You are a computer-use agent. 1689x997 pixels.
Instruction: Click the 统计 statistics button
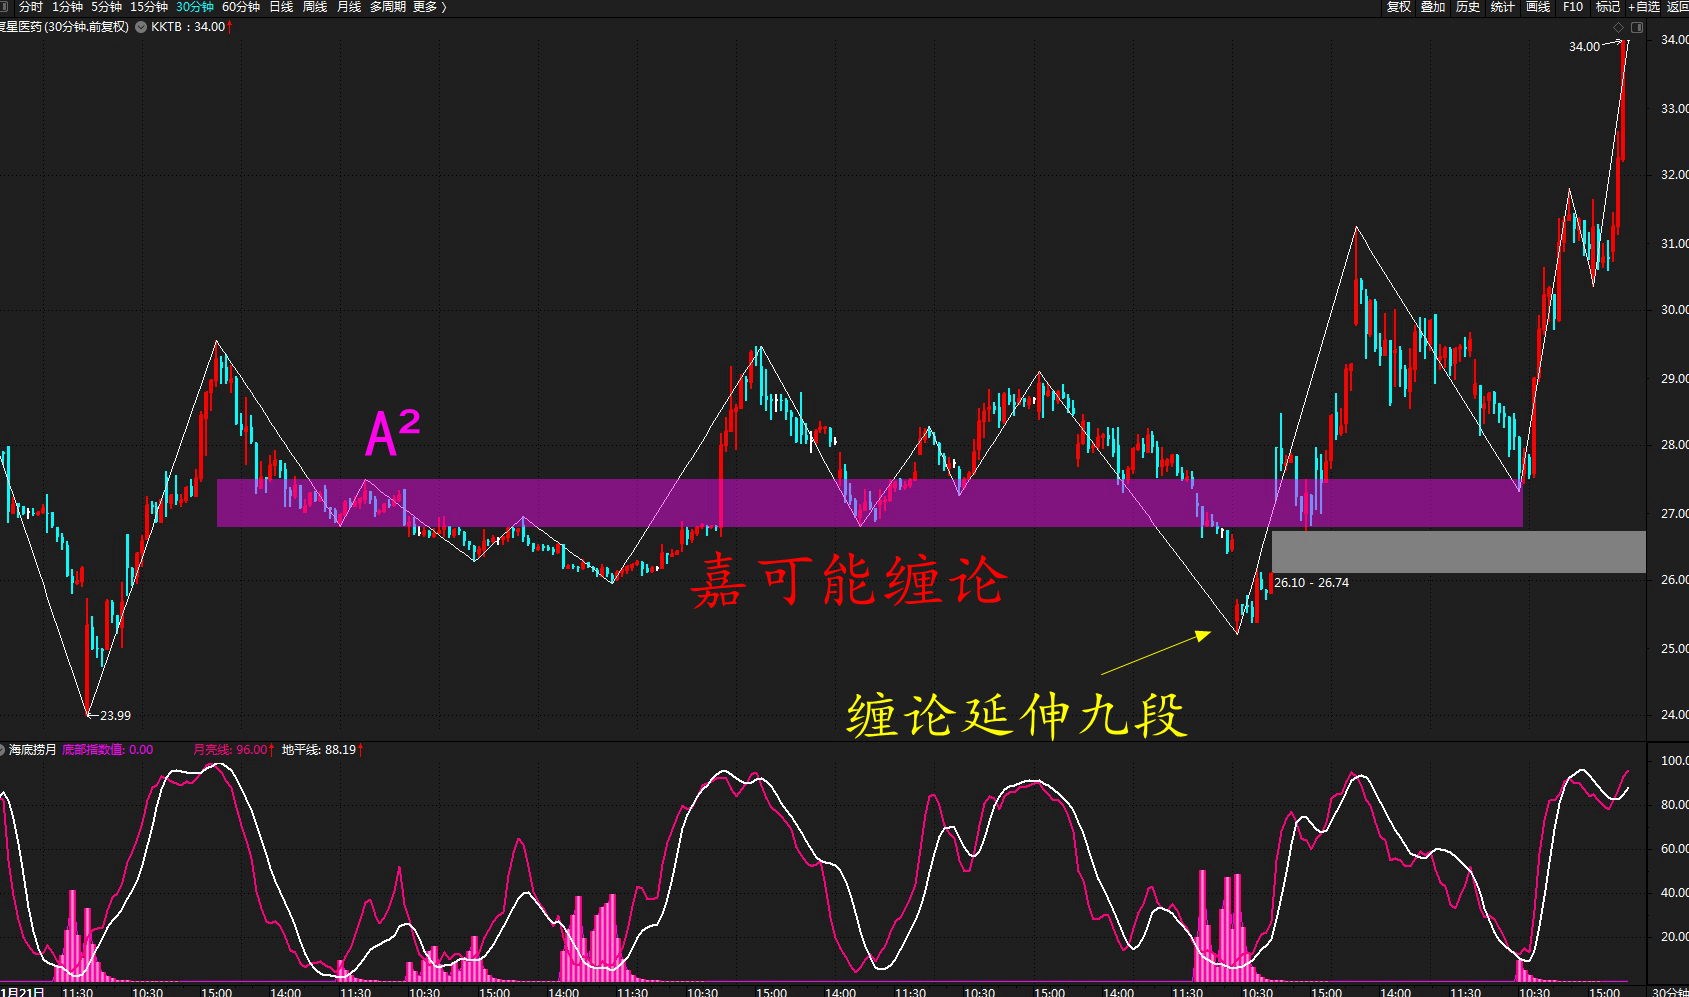coord(1503,7)
